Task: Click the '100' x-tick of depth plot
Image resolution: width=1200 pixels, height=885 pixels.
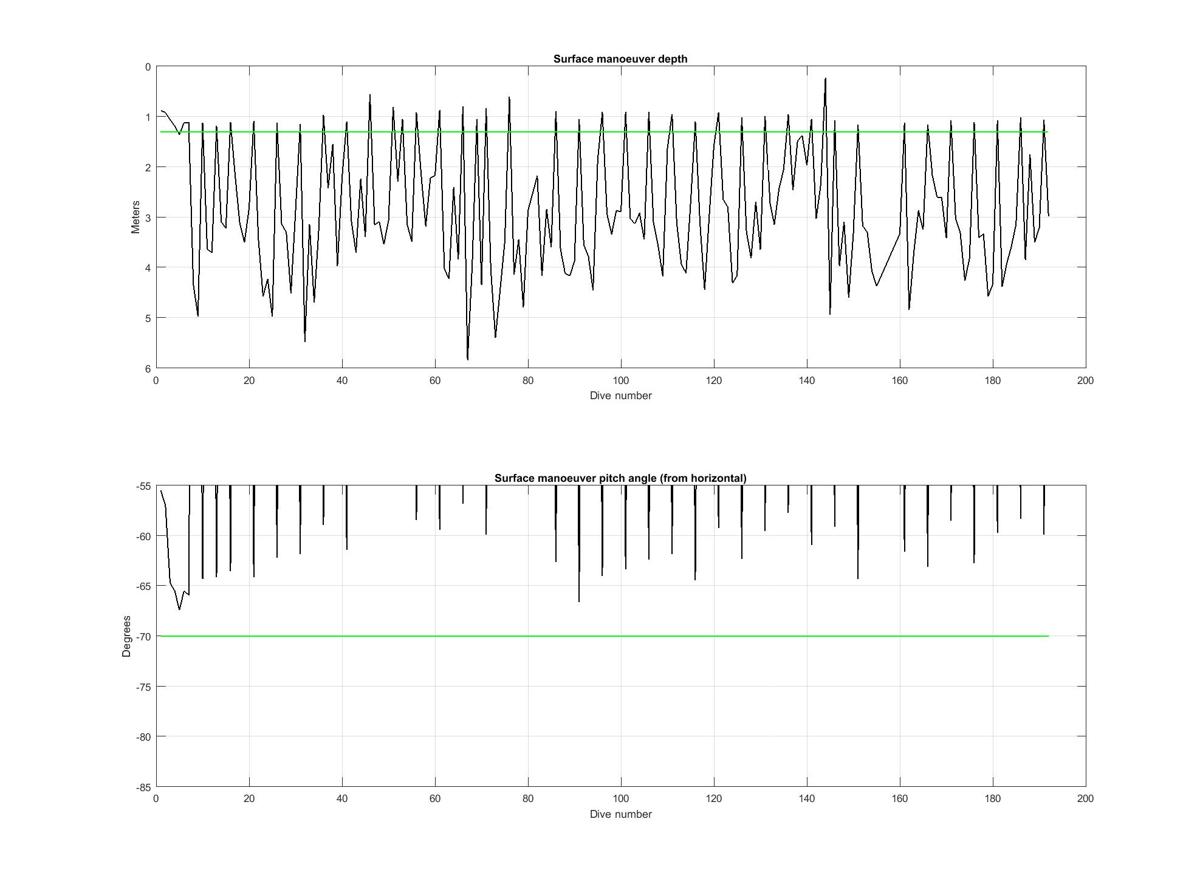Action: [621, 380]
